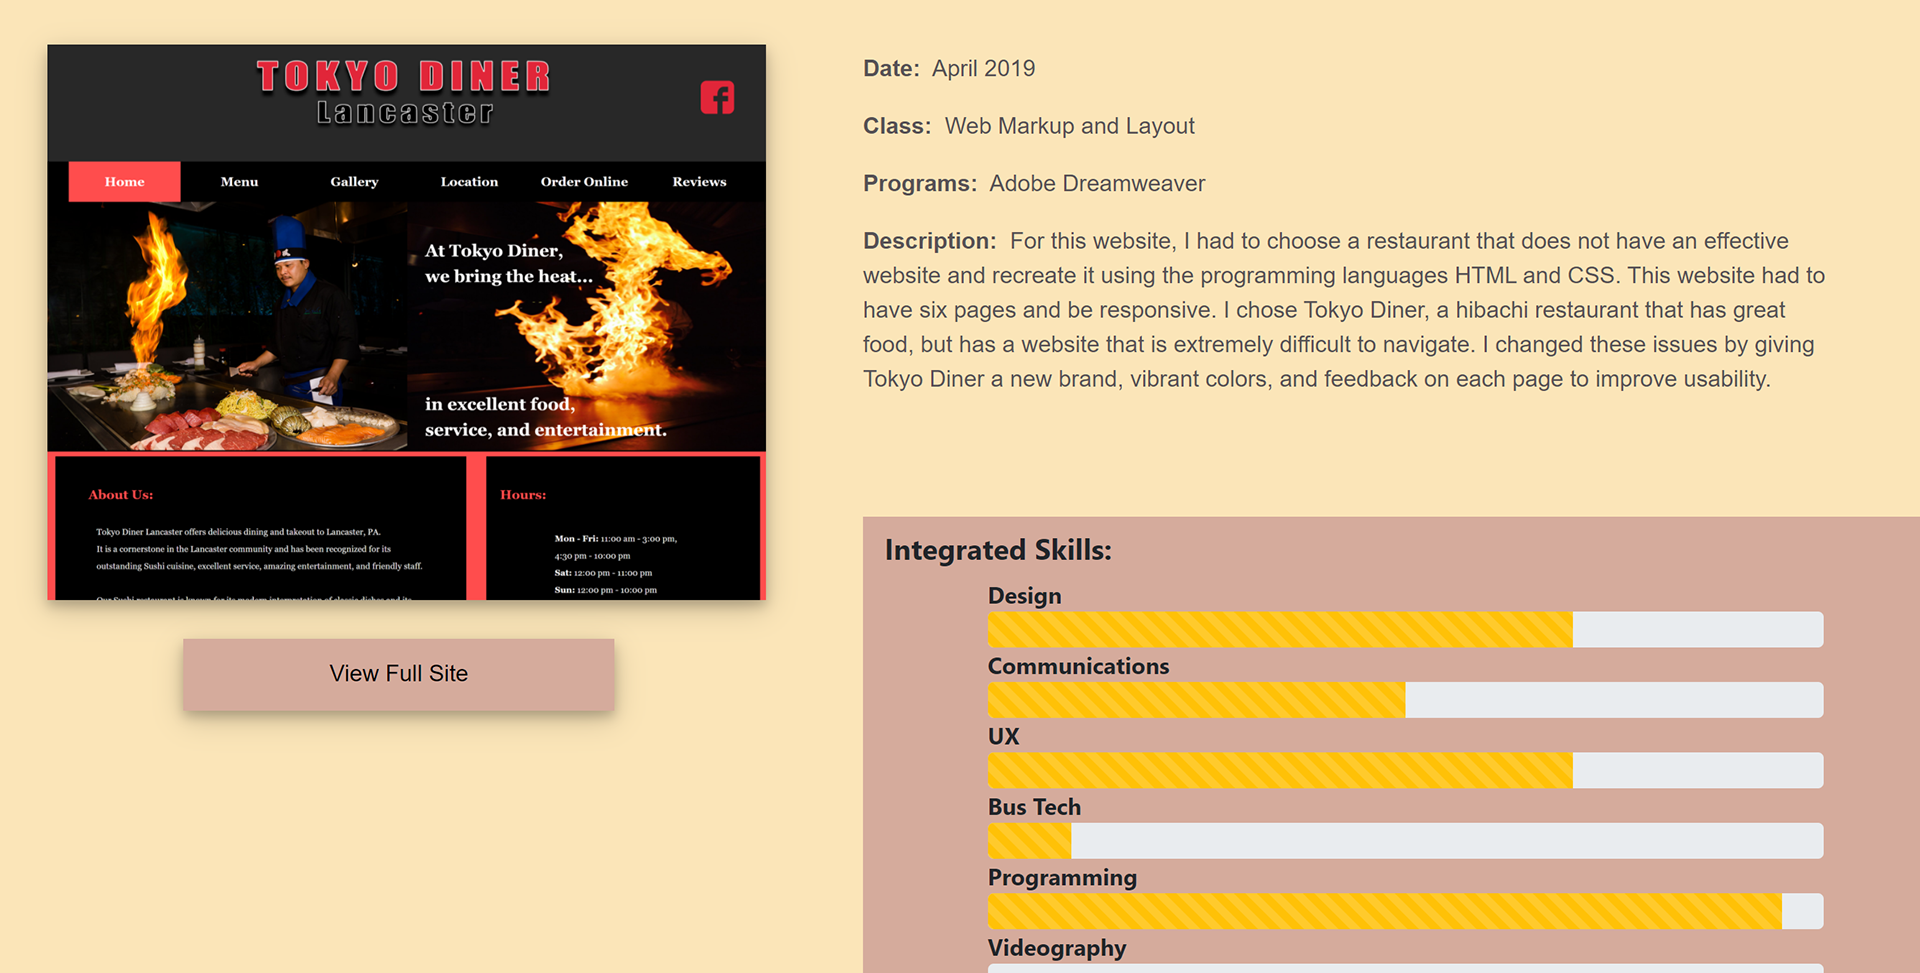Open the Gallery nav item
Screen dimensions: 1920x973
(x=355, y=182)
